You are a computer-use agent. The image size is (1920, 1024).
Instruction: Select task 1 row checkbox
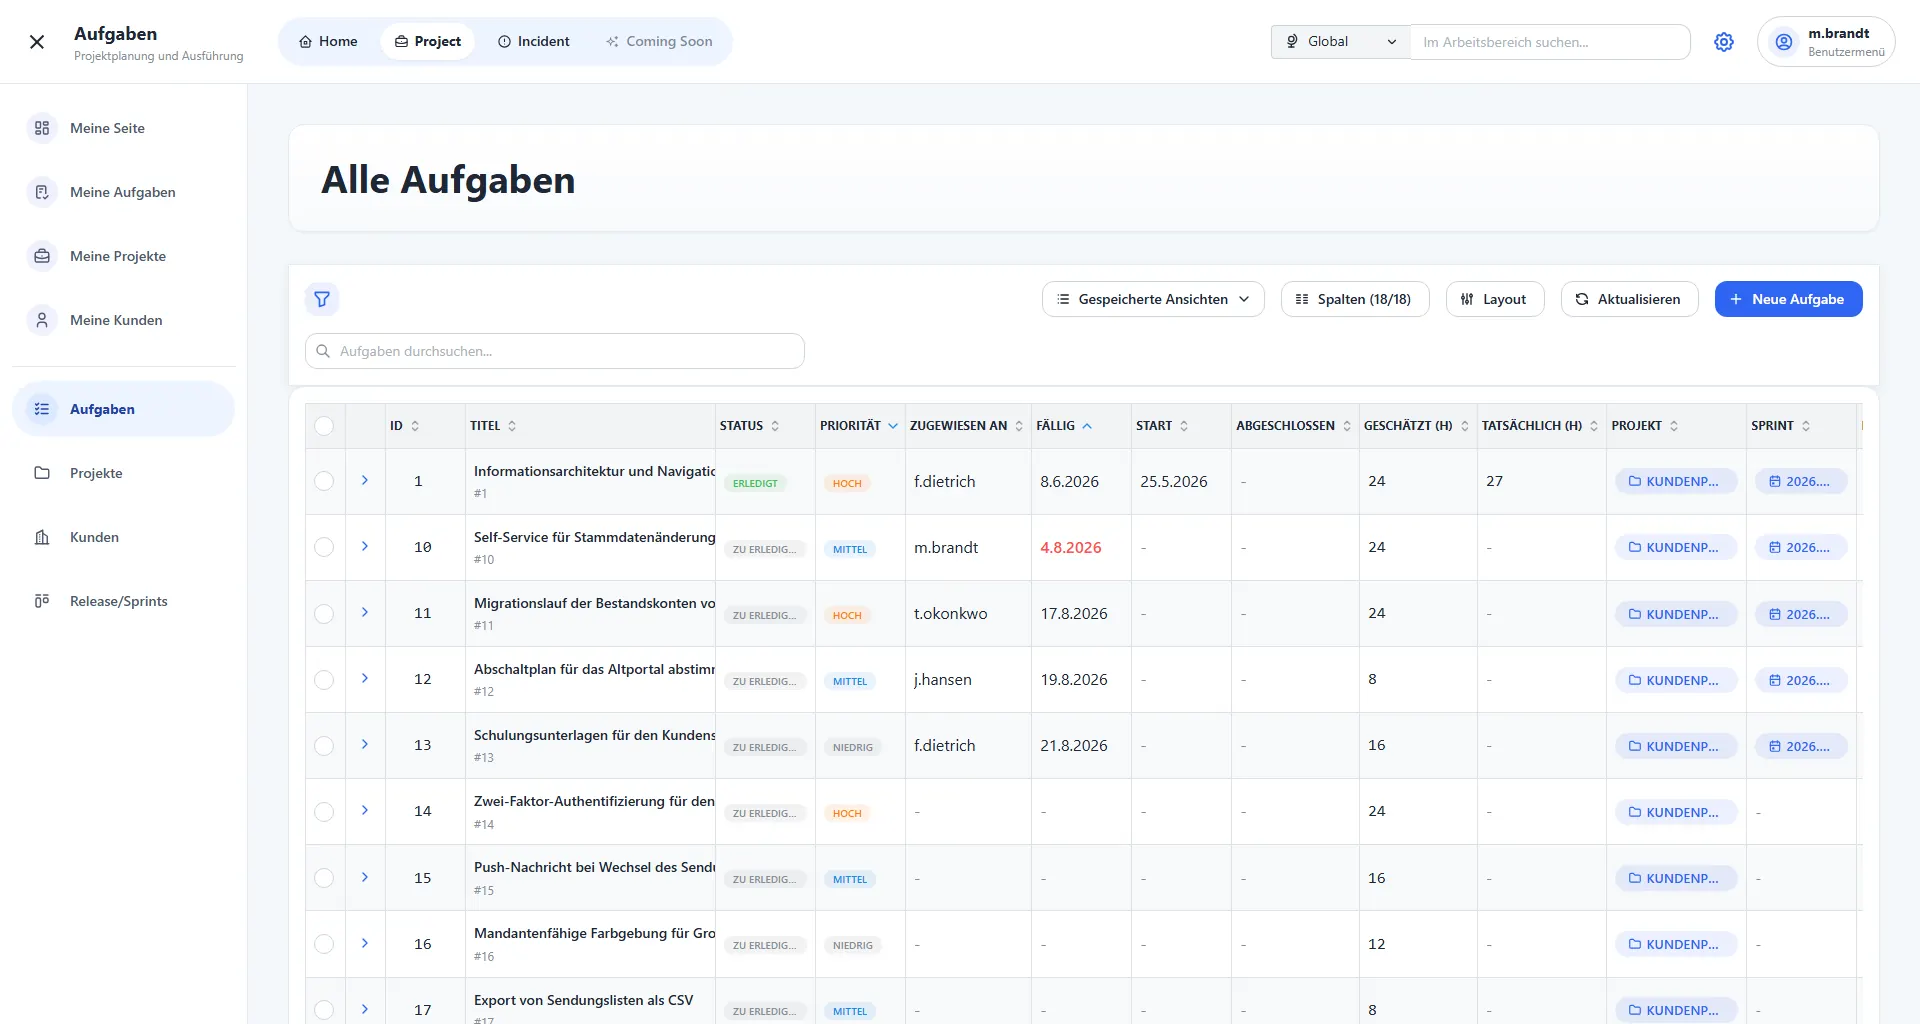pos(324,481)
